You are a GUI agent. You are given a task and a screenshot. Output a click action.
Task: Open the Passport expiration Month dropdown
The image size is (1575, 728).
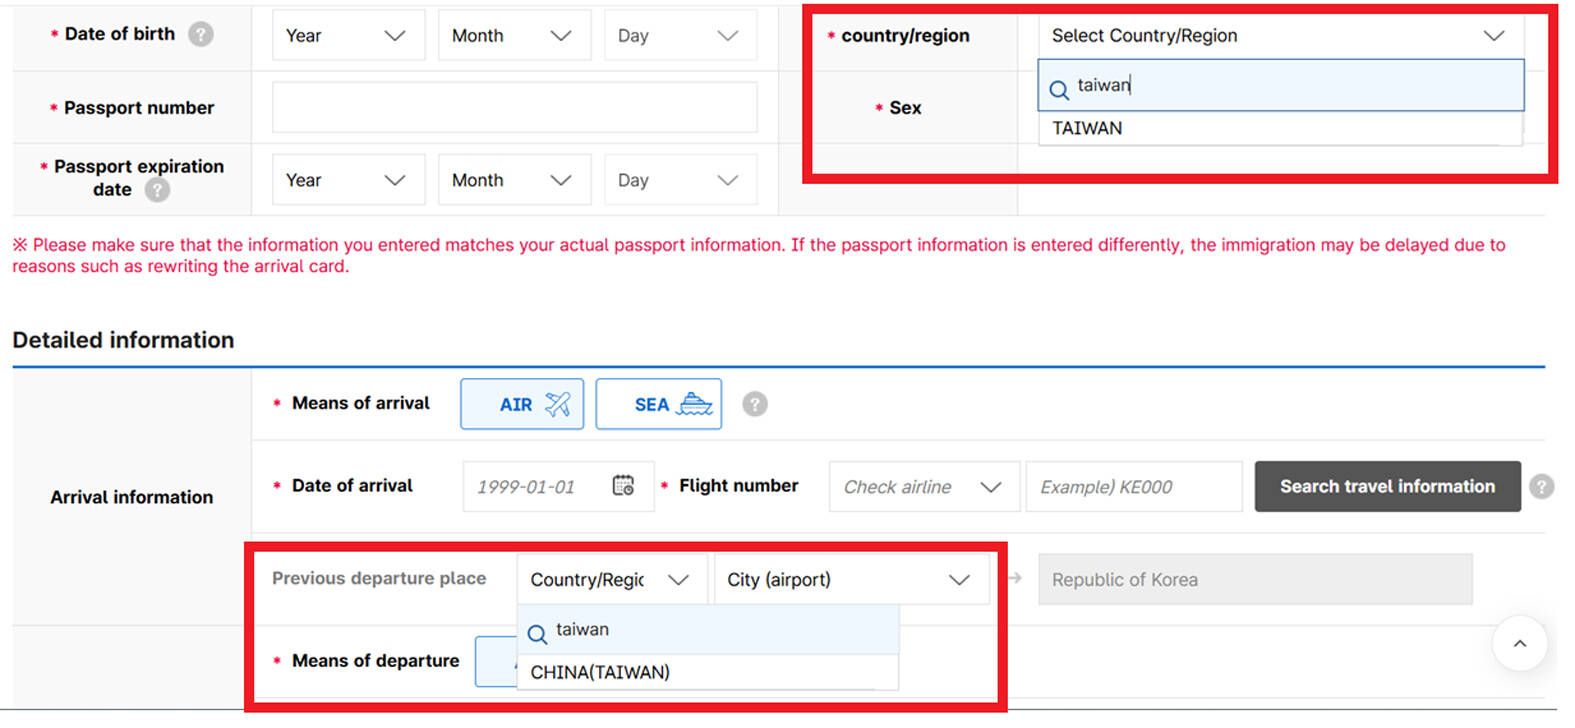coord(513,181)
